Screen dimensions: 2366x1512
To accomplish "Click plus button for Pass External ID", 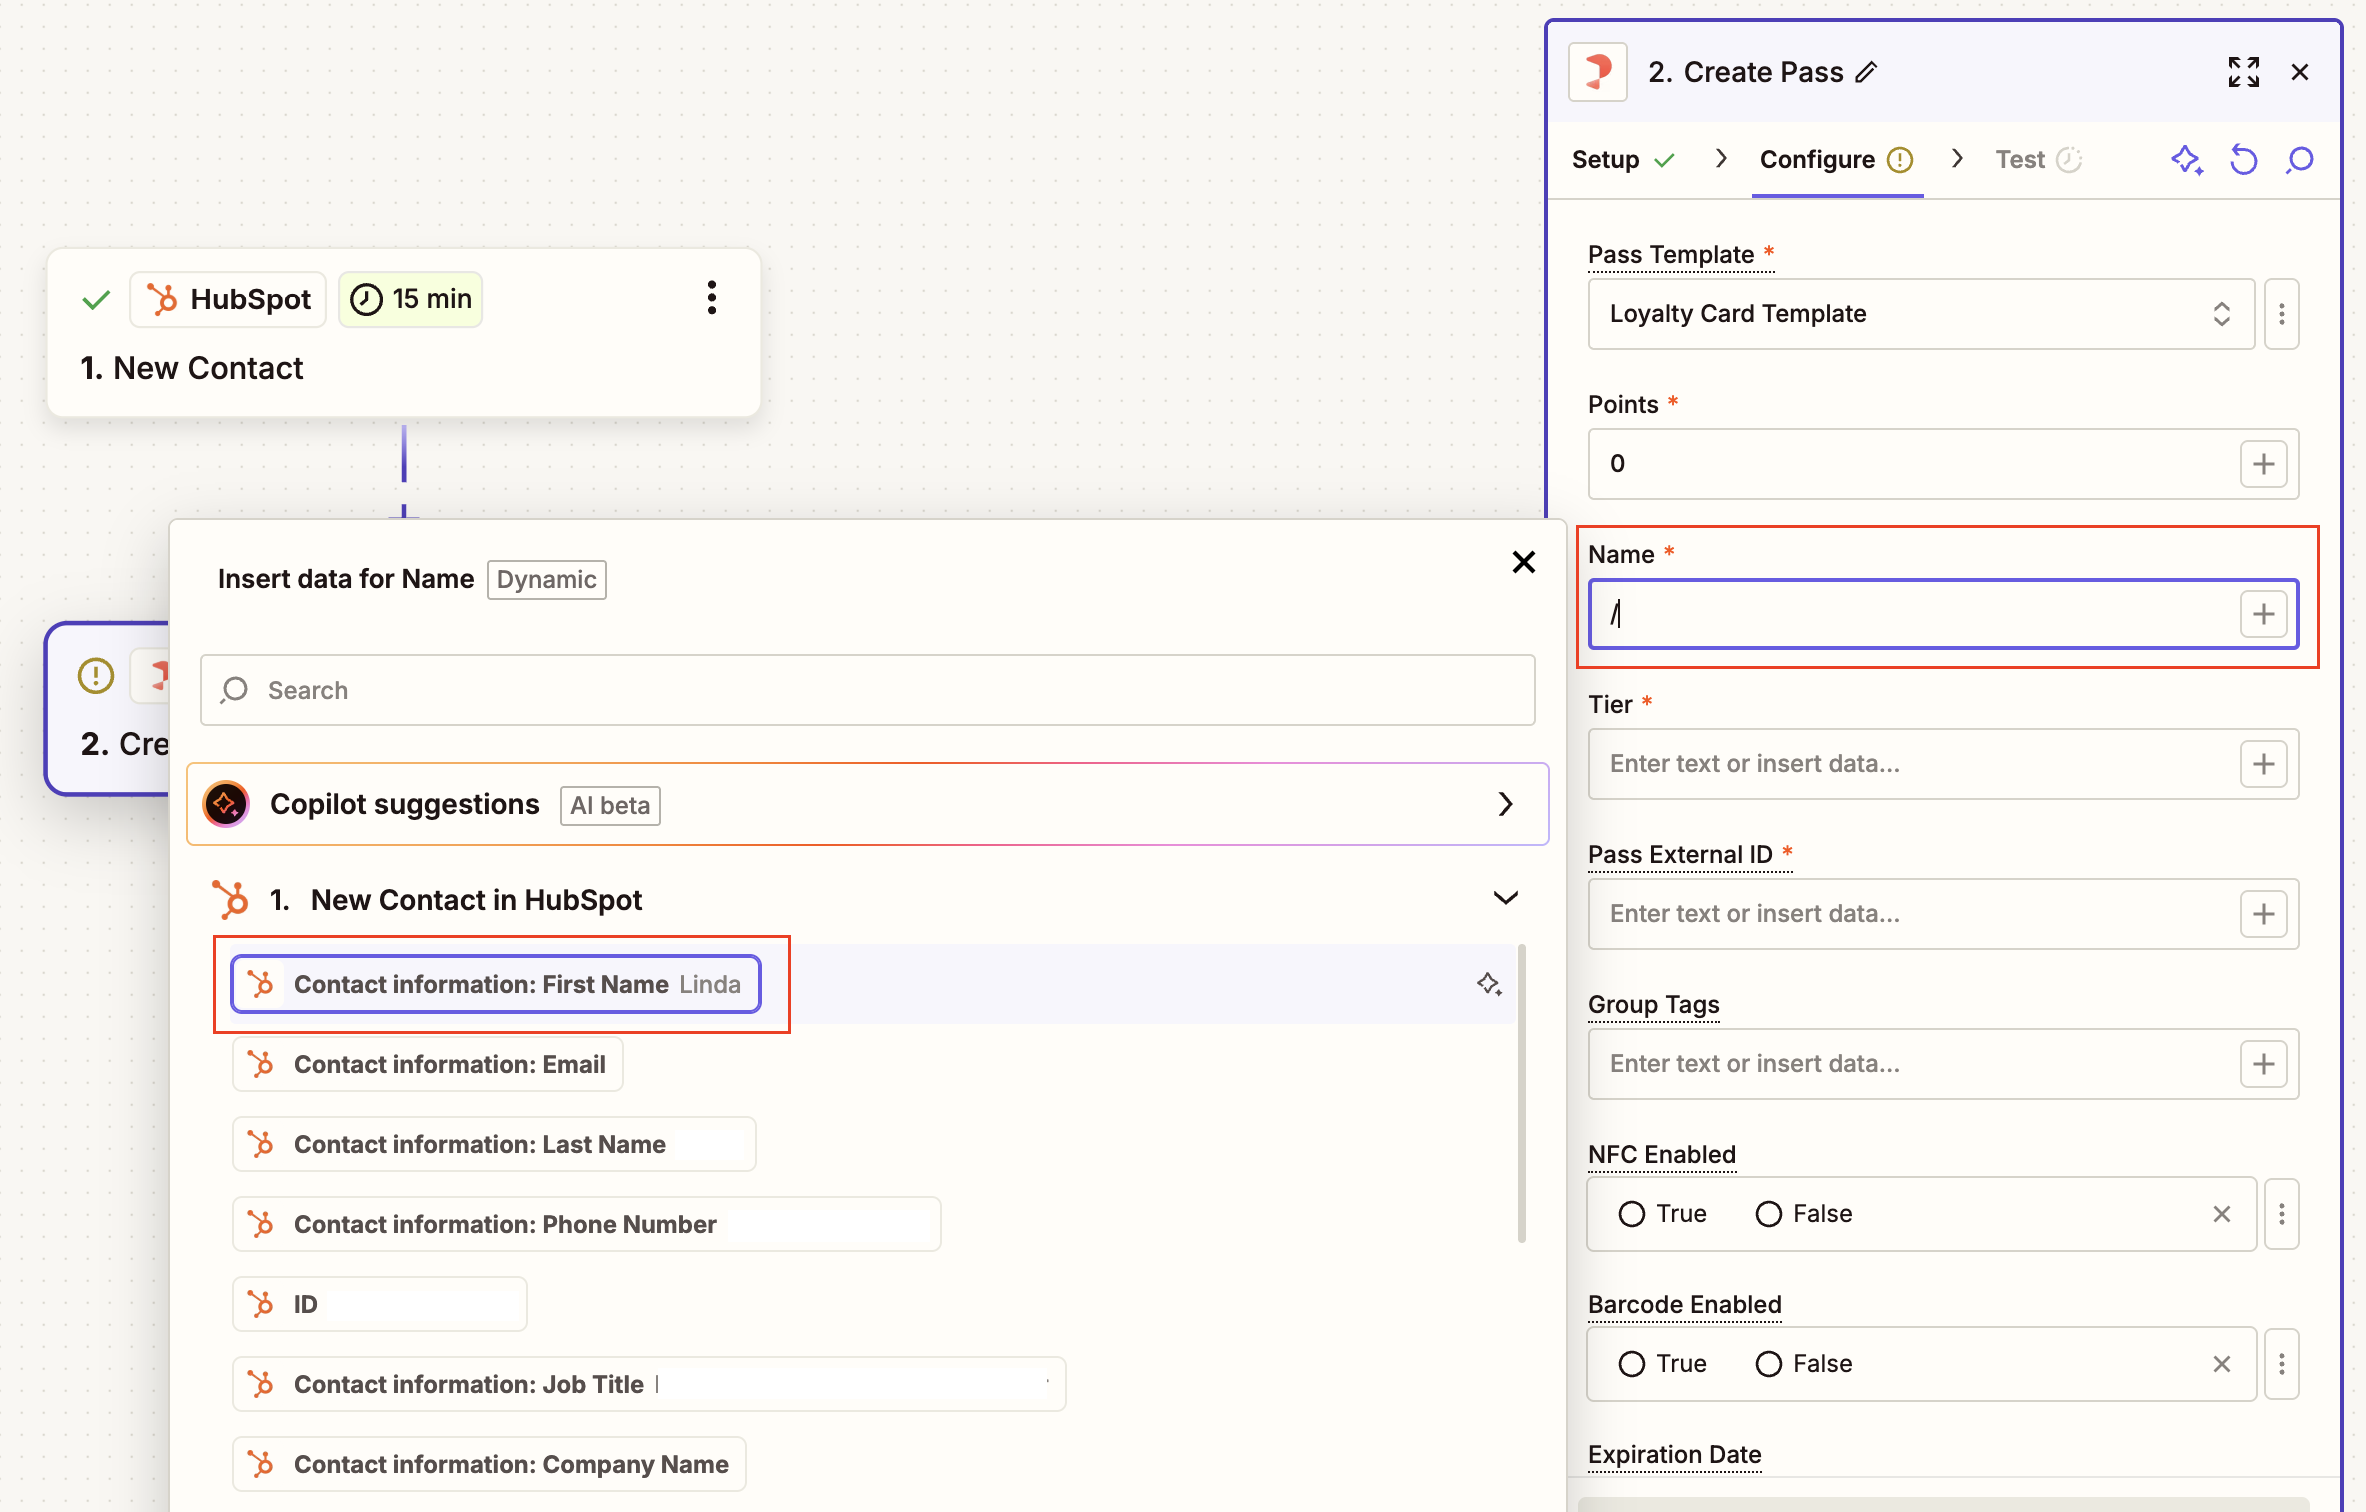I will point(2264,914).
